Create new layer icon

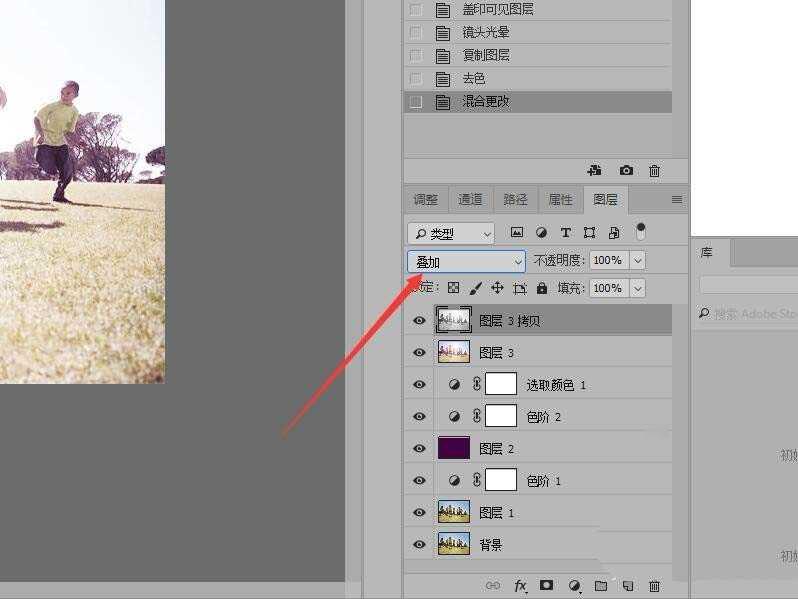pyautogui.click(x=628, y=586)
